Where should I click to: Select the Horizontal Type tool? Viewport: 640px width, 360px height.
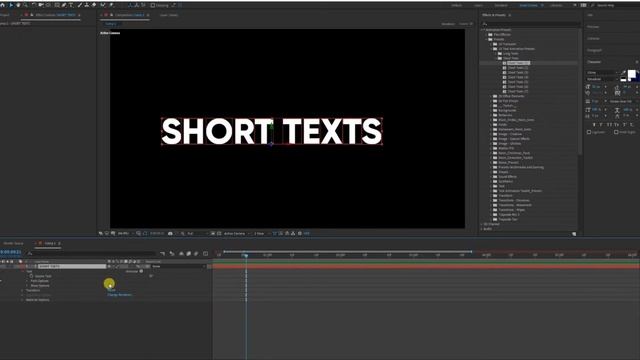click(71, 5)
